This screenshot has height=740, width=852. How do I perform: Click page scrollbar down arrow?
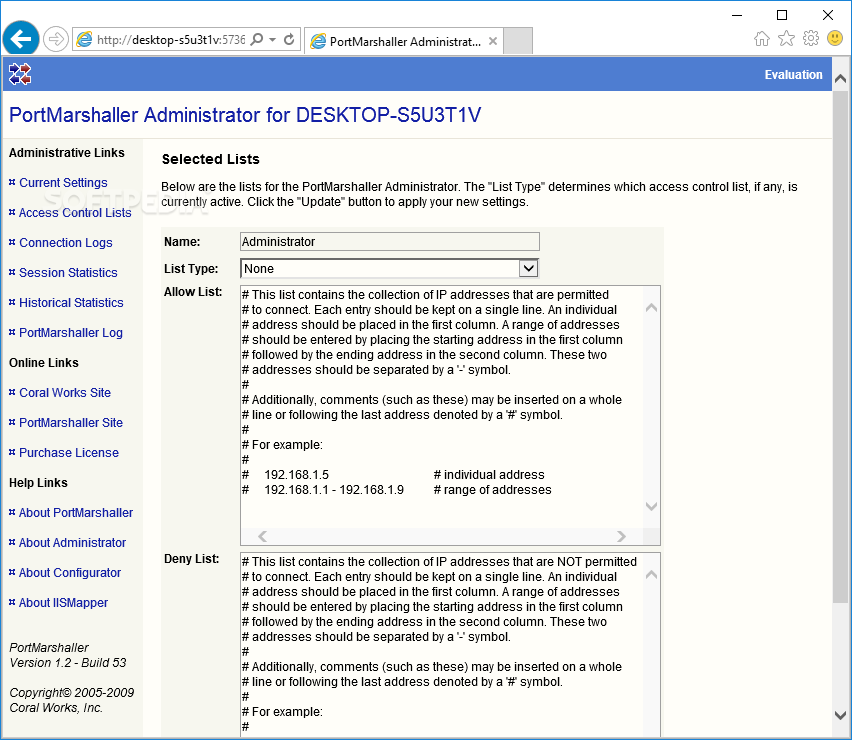click(840, 715)
